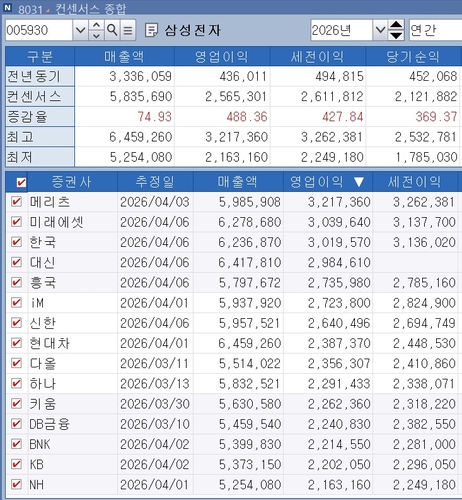Click 하나 영업이익 value 2,291,433

pyautogui.click(x=339, y=384)
